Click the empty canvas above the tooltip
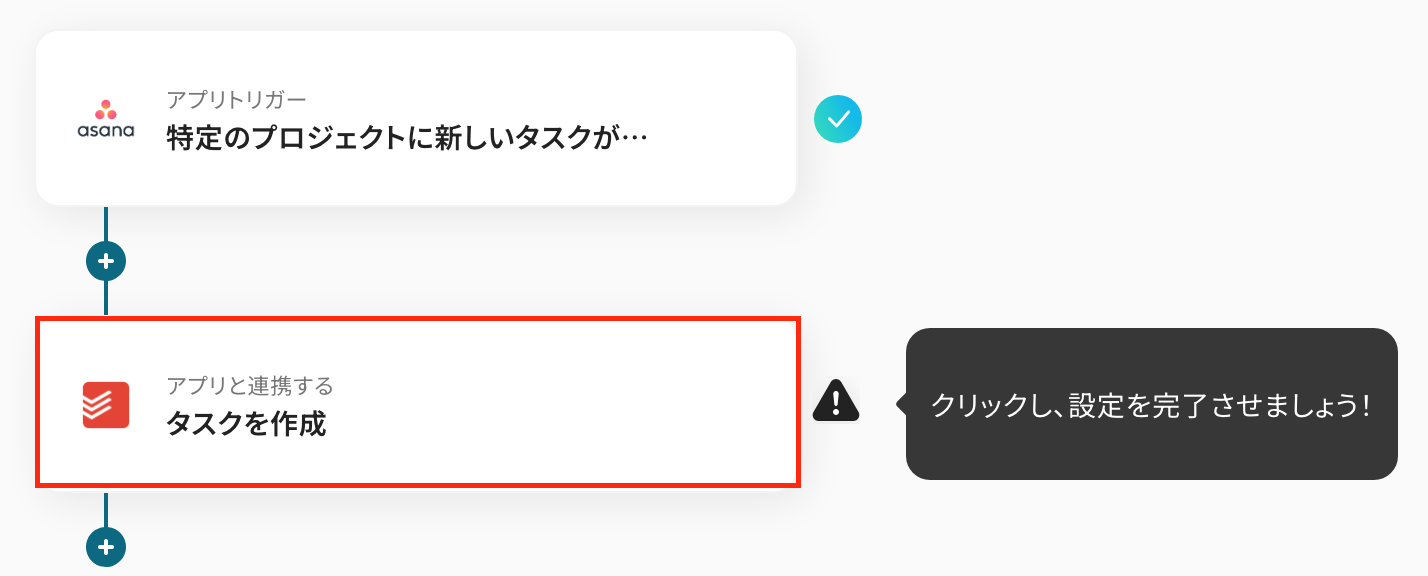 pyautogui.click(x=1150, y=200)
